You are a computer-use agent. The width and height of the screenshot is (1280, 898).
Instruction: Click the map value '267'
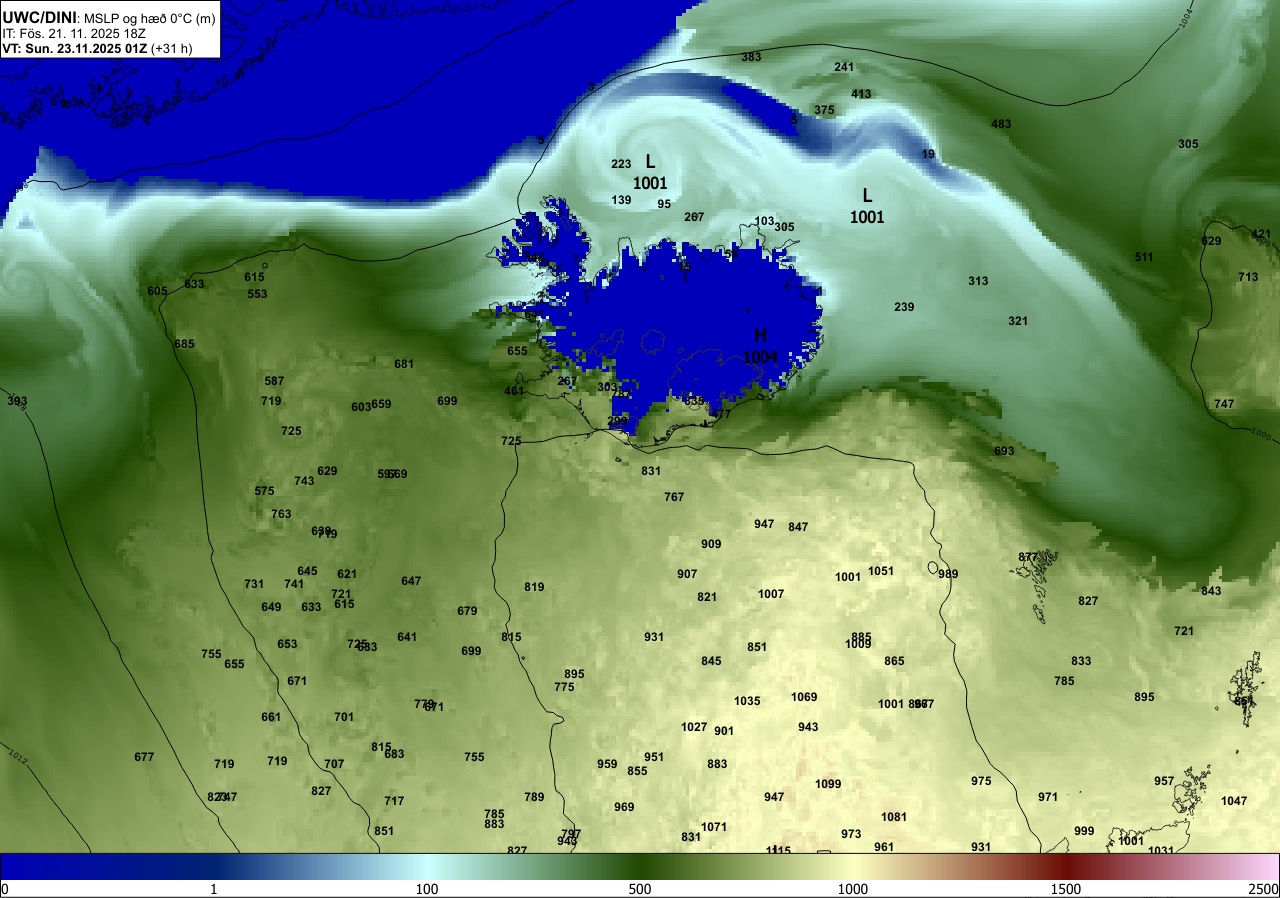[x=567, y=381]
